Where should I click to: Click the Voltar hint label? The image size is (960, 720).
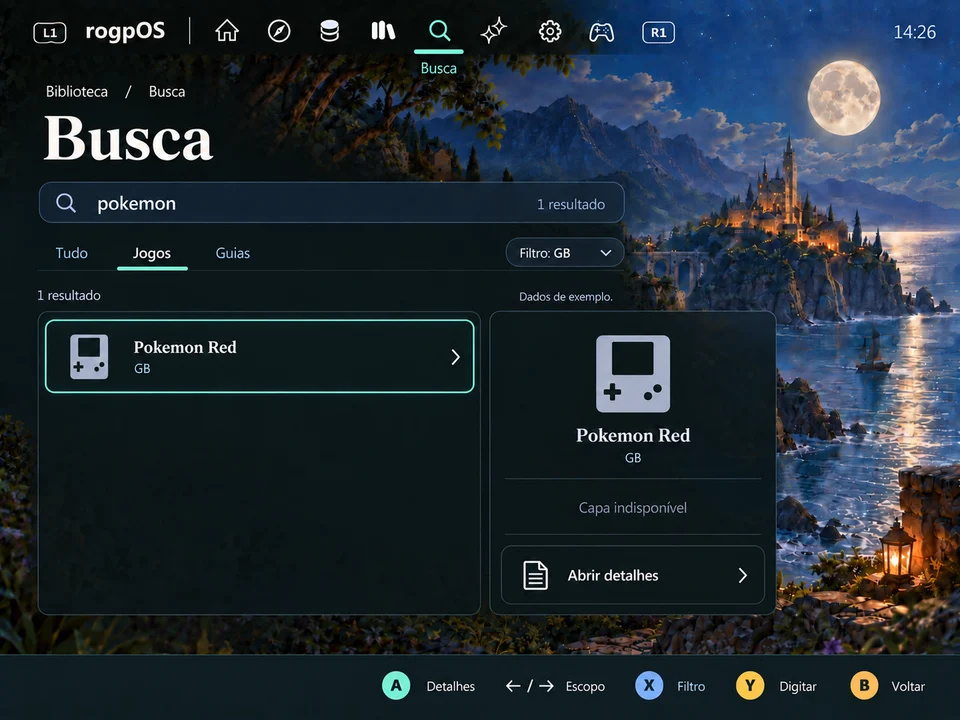point(908,686)
